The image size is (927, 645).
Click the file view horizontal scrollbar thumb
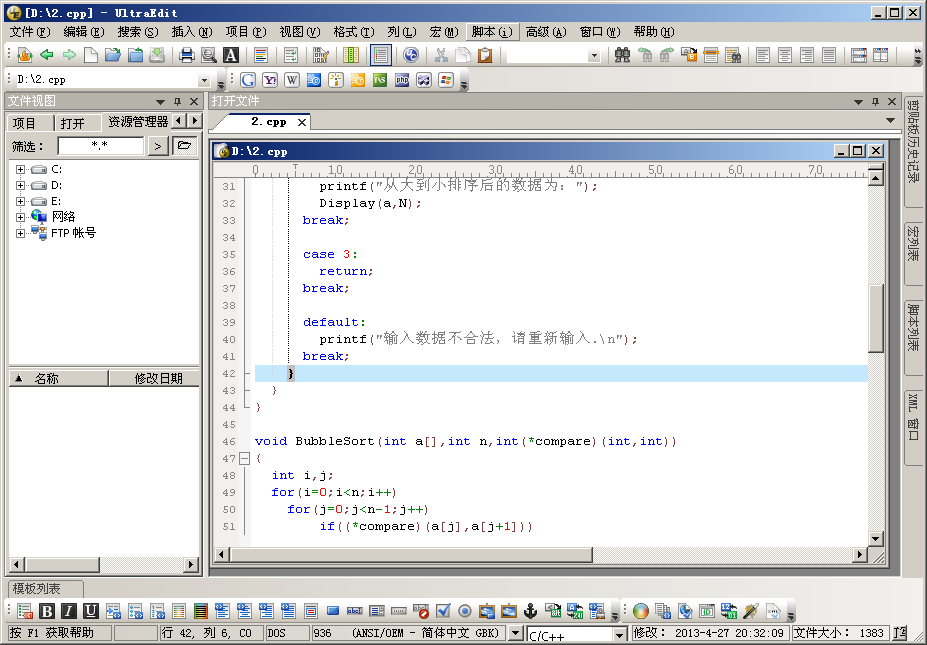(x=61, y=565)
